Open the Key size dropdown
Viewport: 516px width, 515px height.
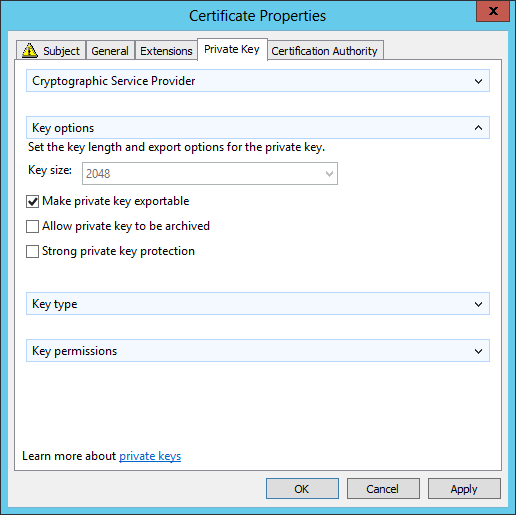[x=210, y=173]
